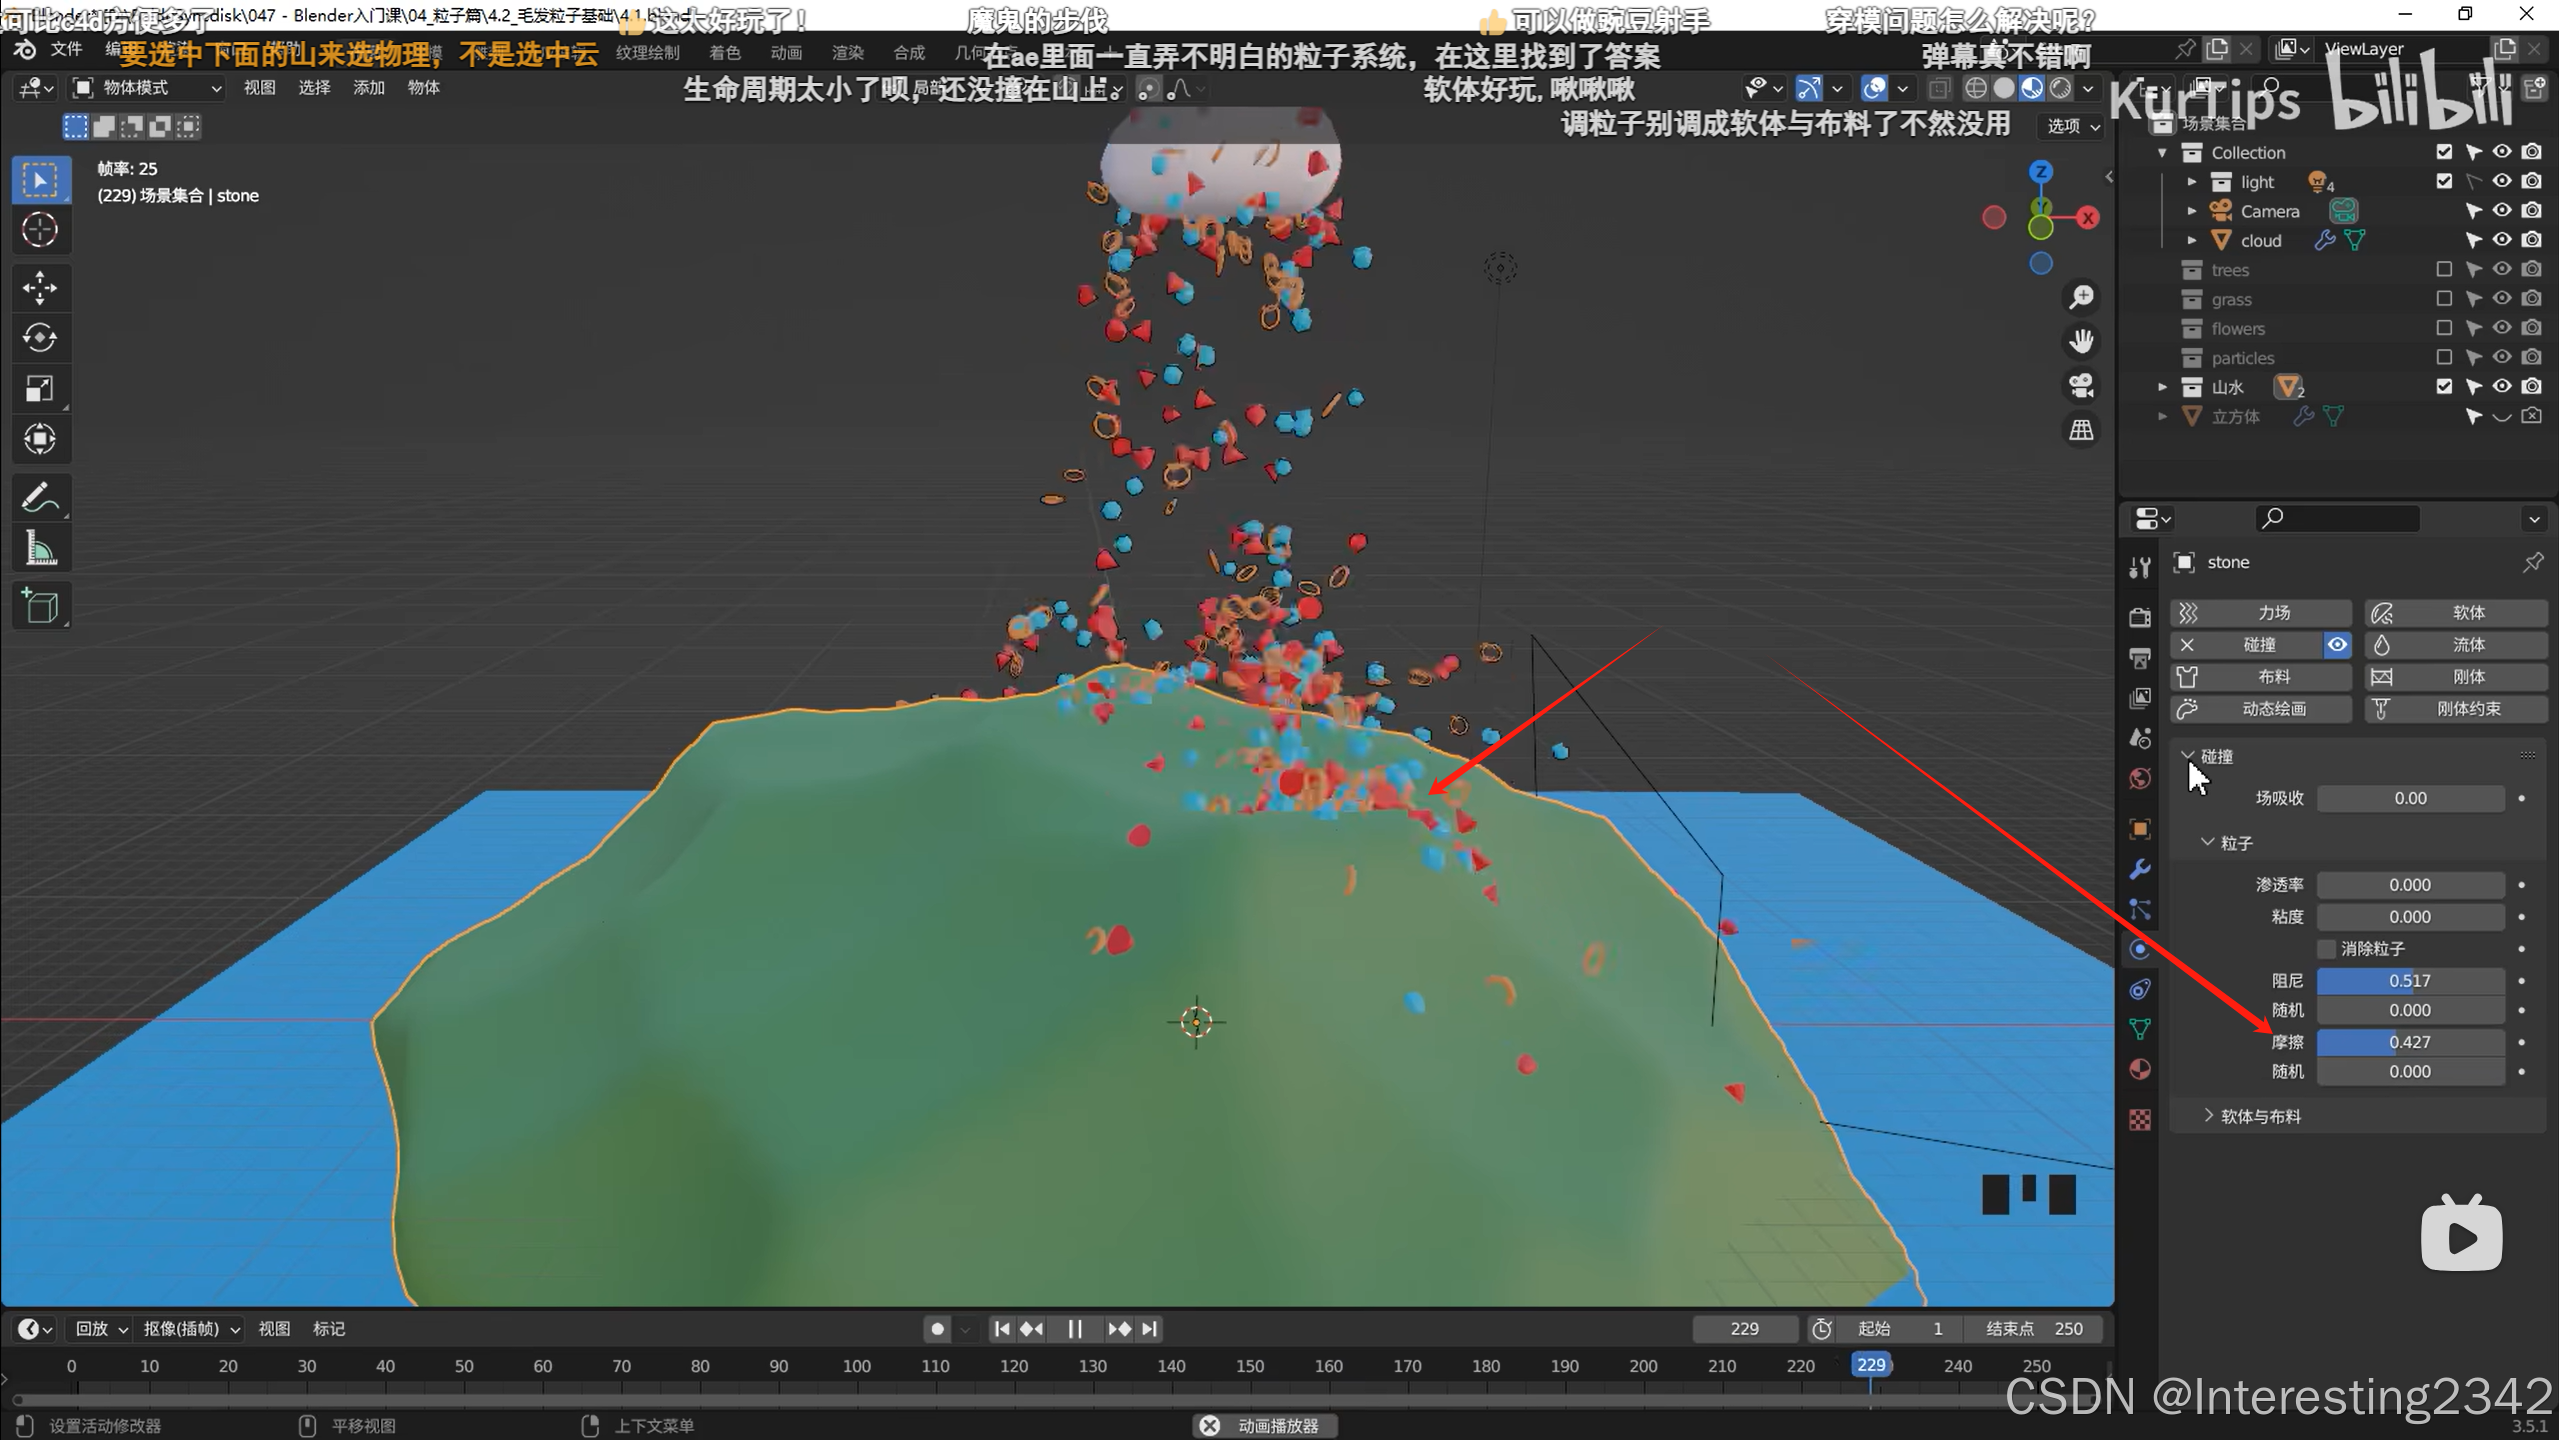Viewport: 2559px width, 1440px height.
Task: Hide the cloud object with eye icon
Action: [x=2502, y=240]
